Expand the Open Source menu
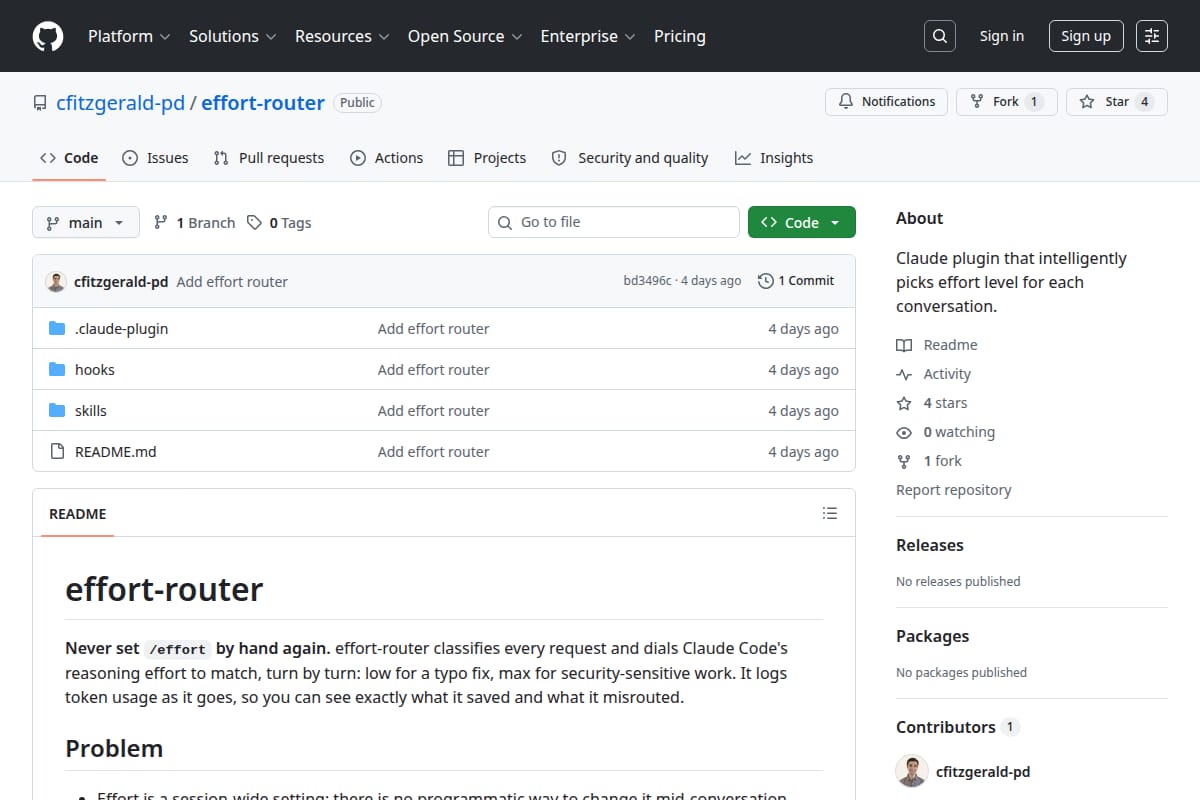The image size is (1200, 800). [x=465, y=36]
